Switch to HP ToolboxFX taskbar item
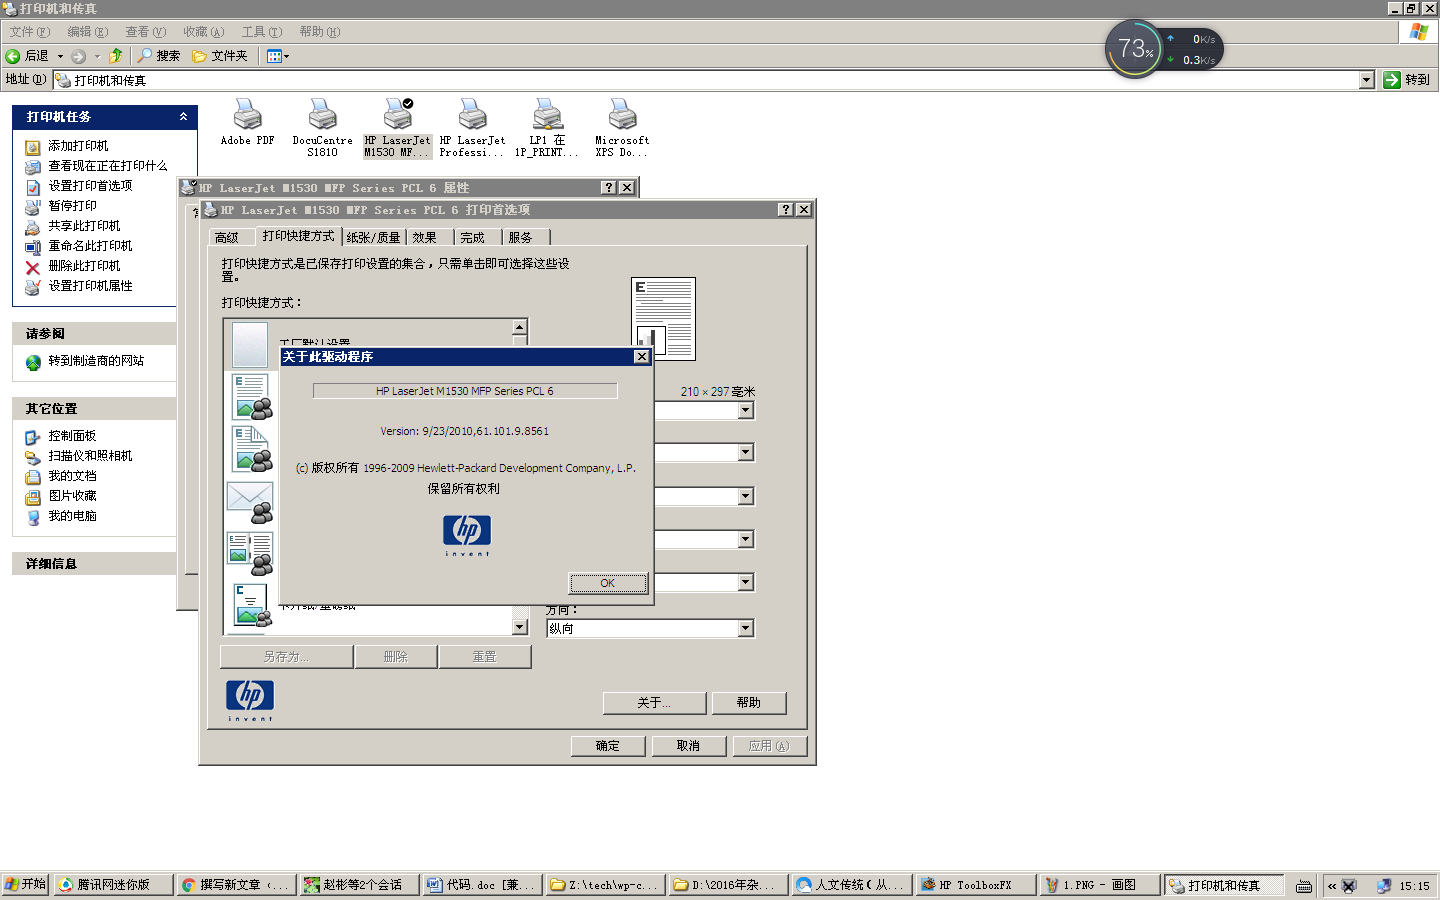Screen dimensions: 1440x900 click(x=975, y=885)
